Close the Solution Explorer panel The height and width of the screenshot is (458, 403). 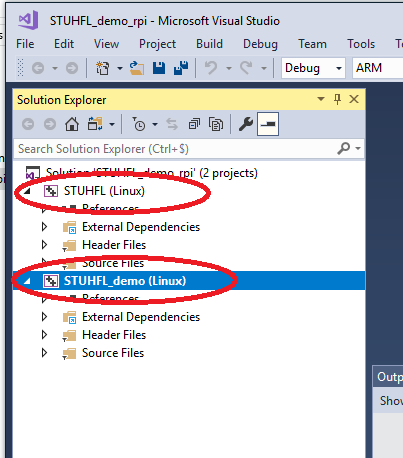(354, 99)
